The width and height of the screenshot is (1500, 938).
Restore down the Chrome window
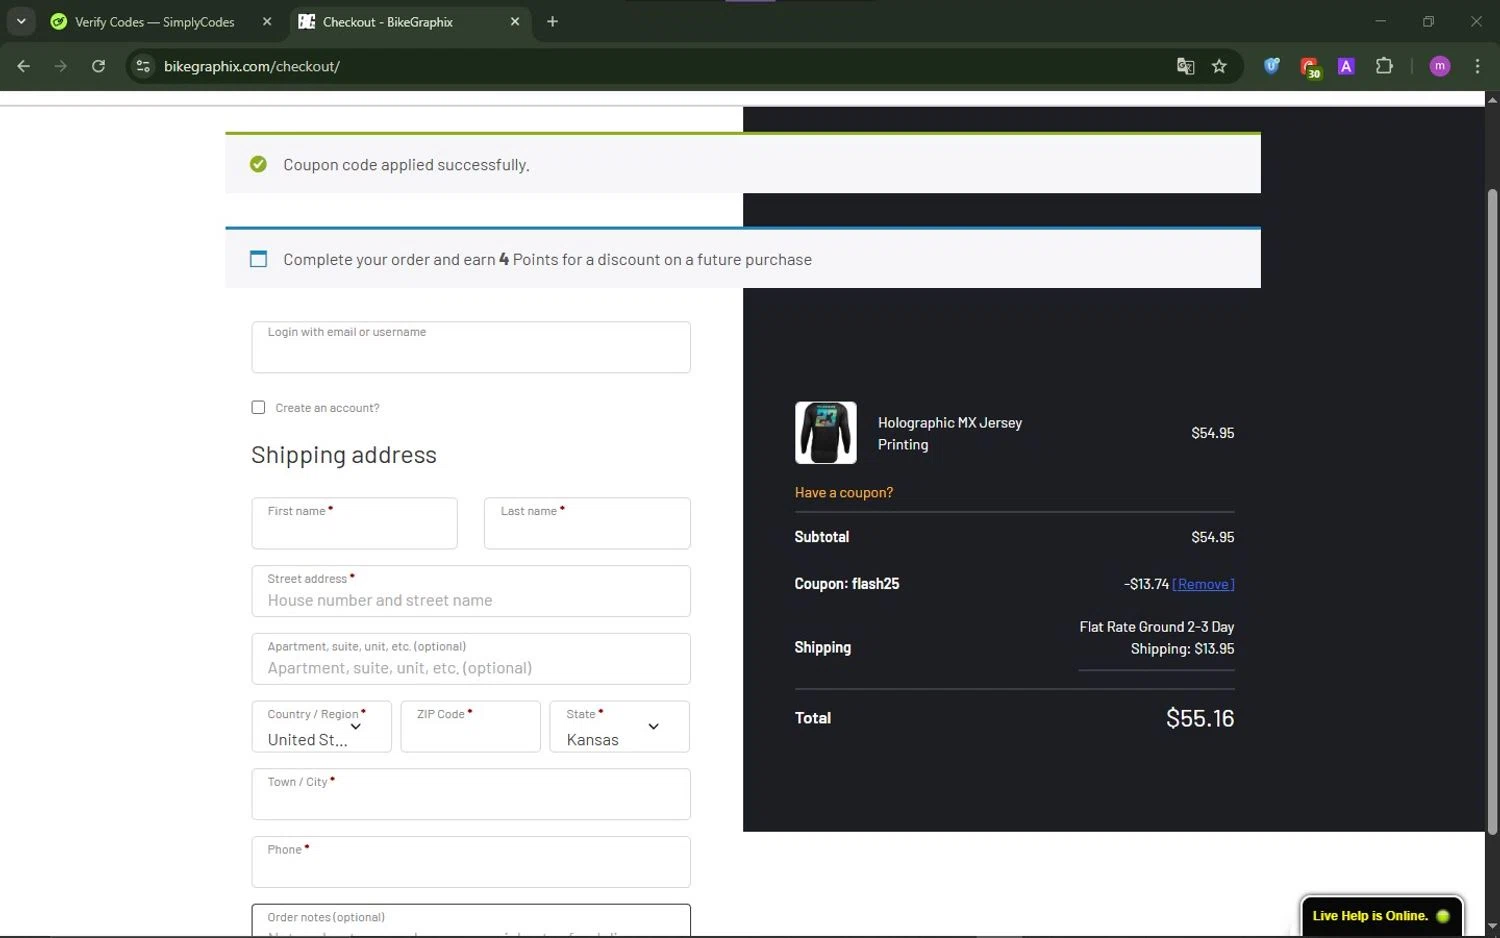point(1428,21)
